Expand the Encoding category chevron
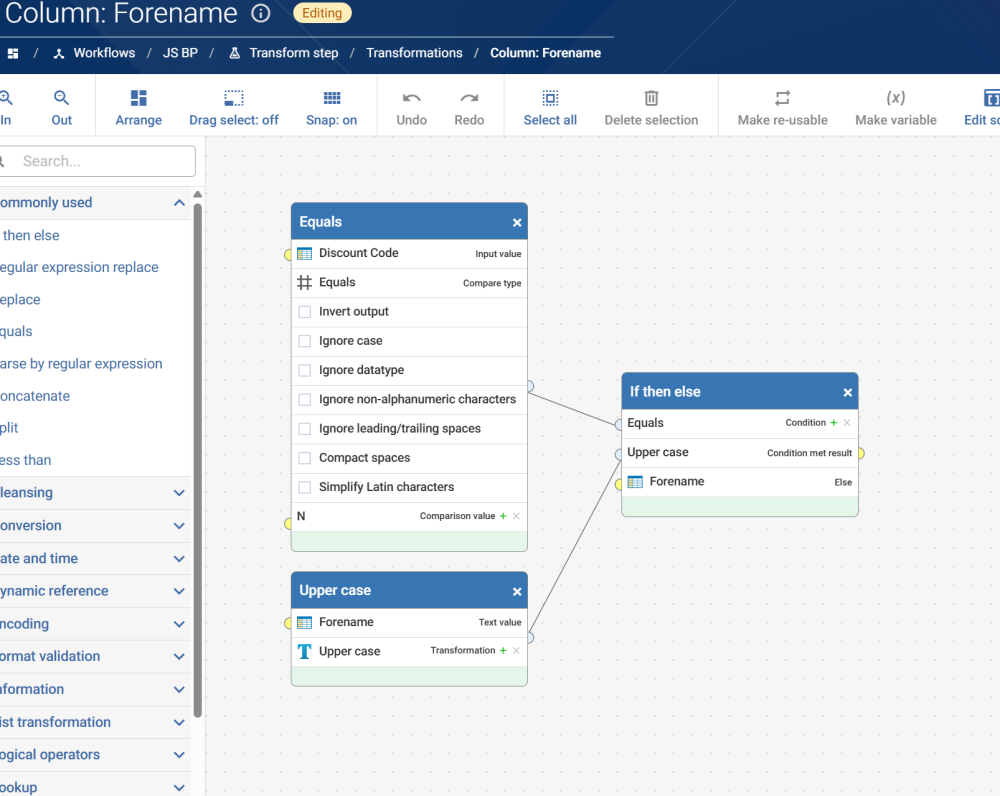 pos(179,624)
